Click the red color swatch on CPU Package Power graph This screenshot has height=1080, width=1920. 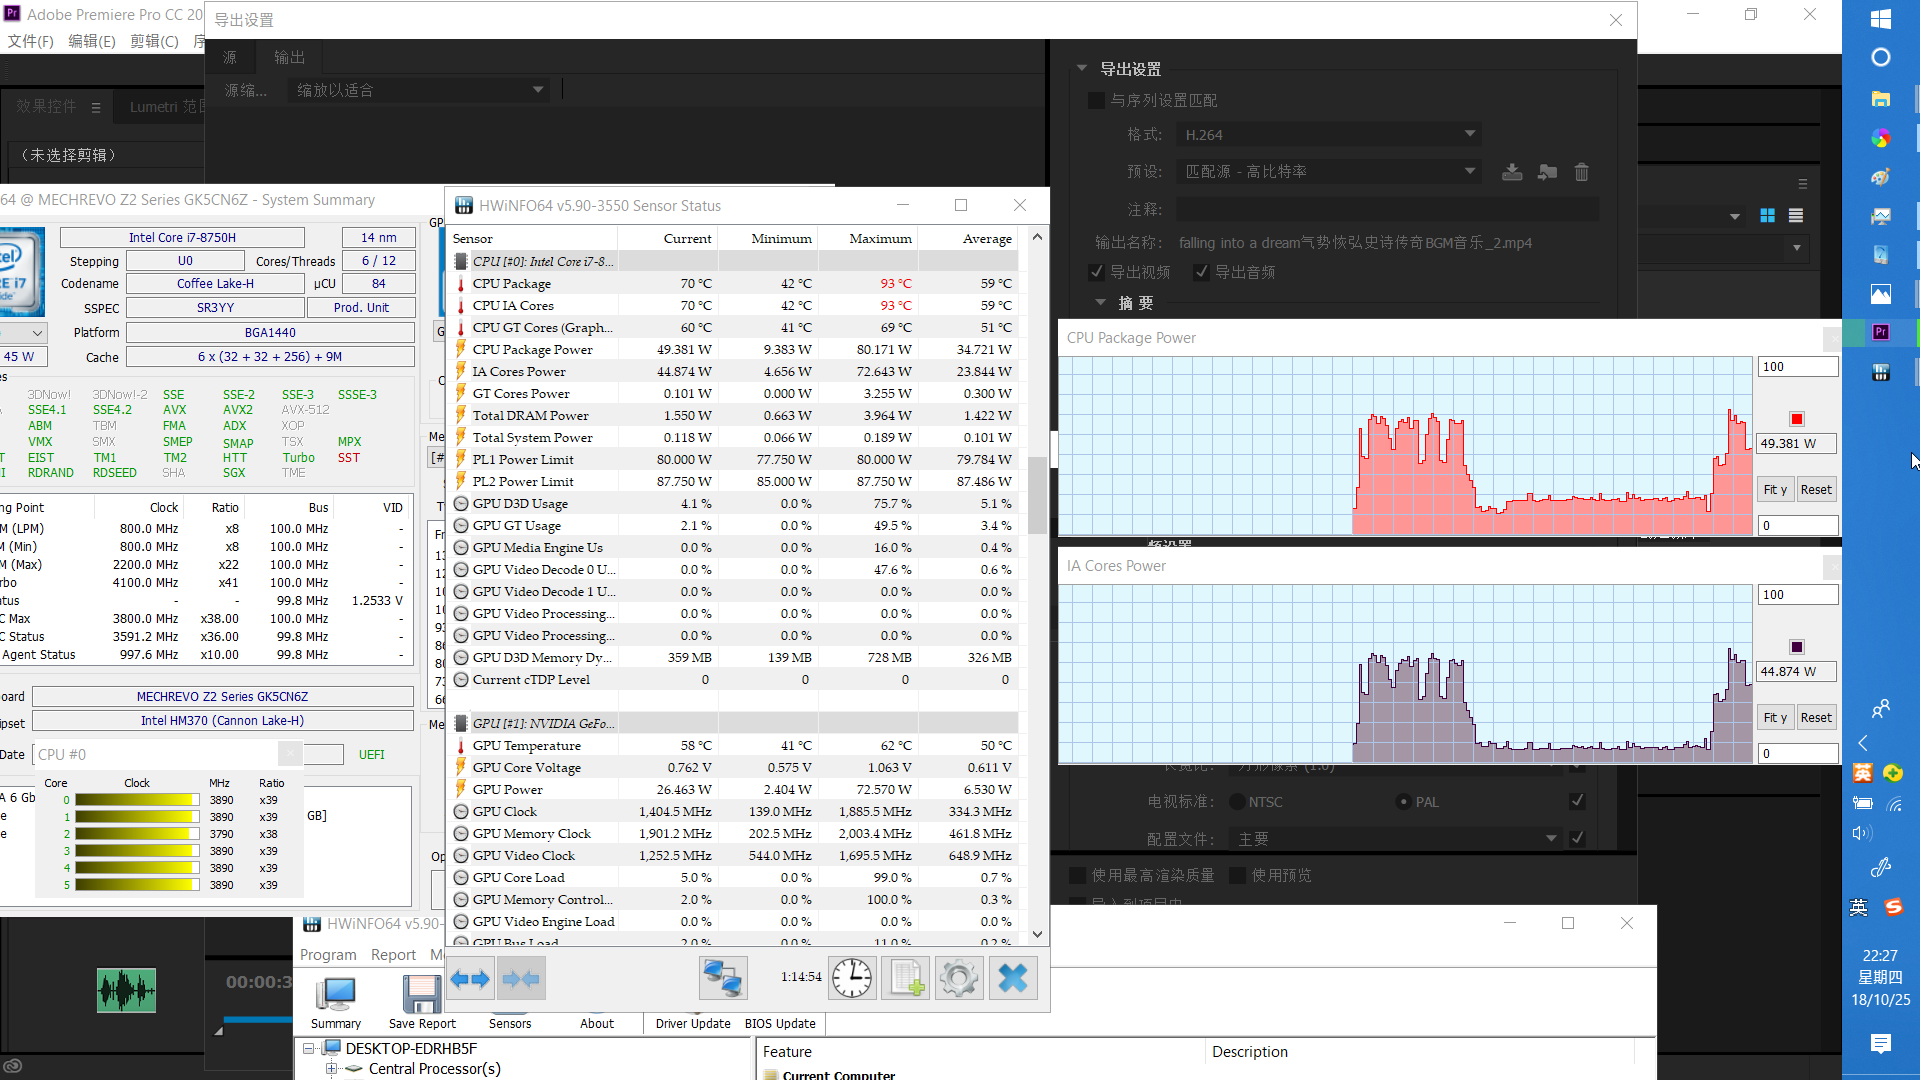pos(1797,419)
